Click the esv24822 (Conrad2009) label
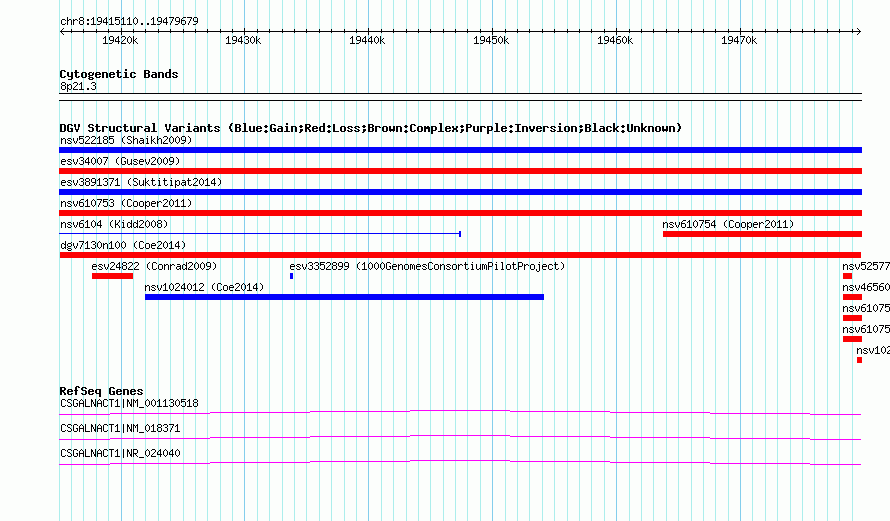Viewport: 890px width, 521px height. coord(154,266)
